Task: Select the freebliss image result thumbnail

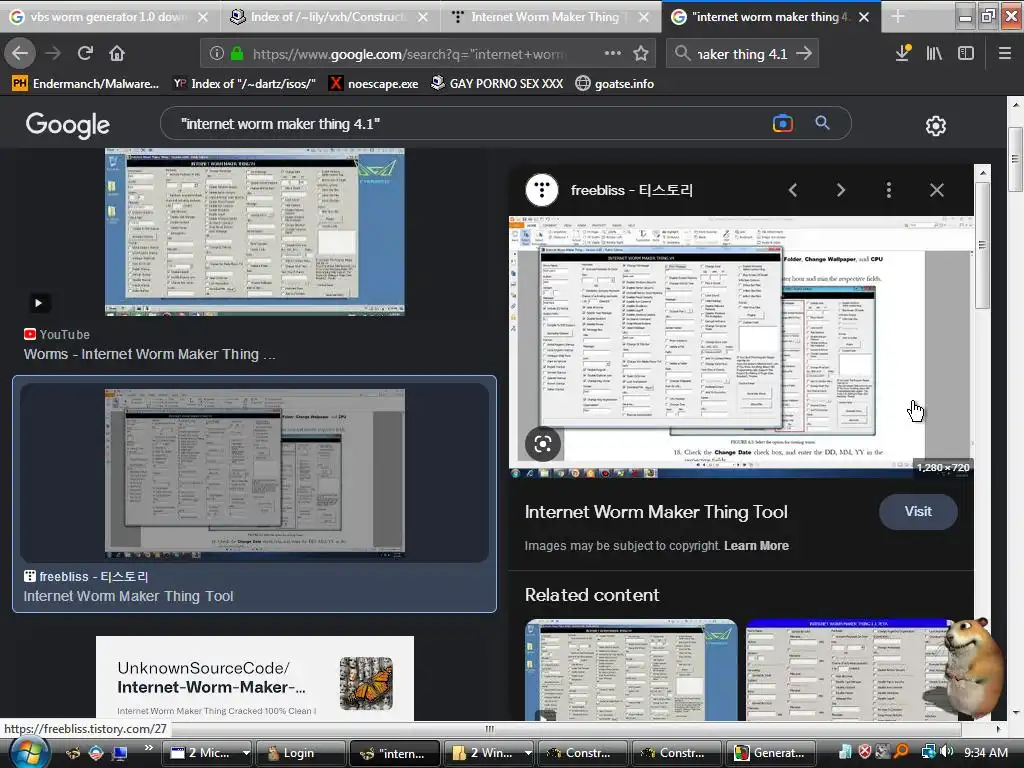Action: pos(255,473)
